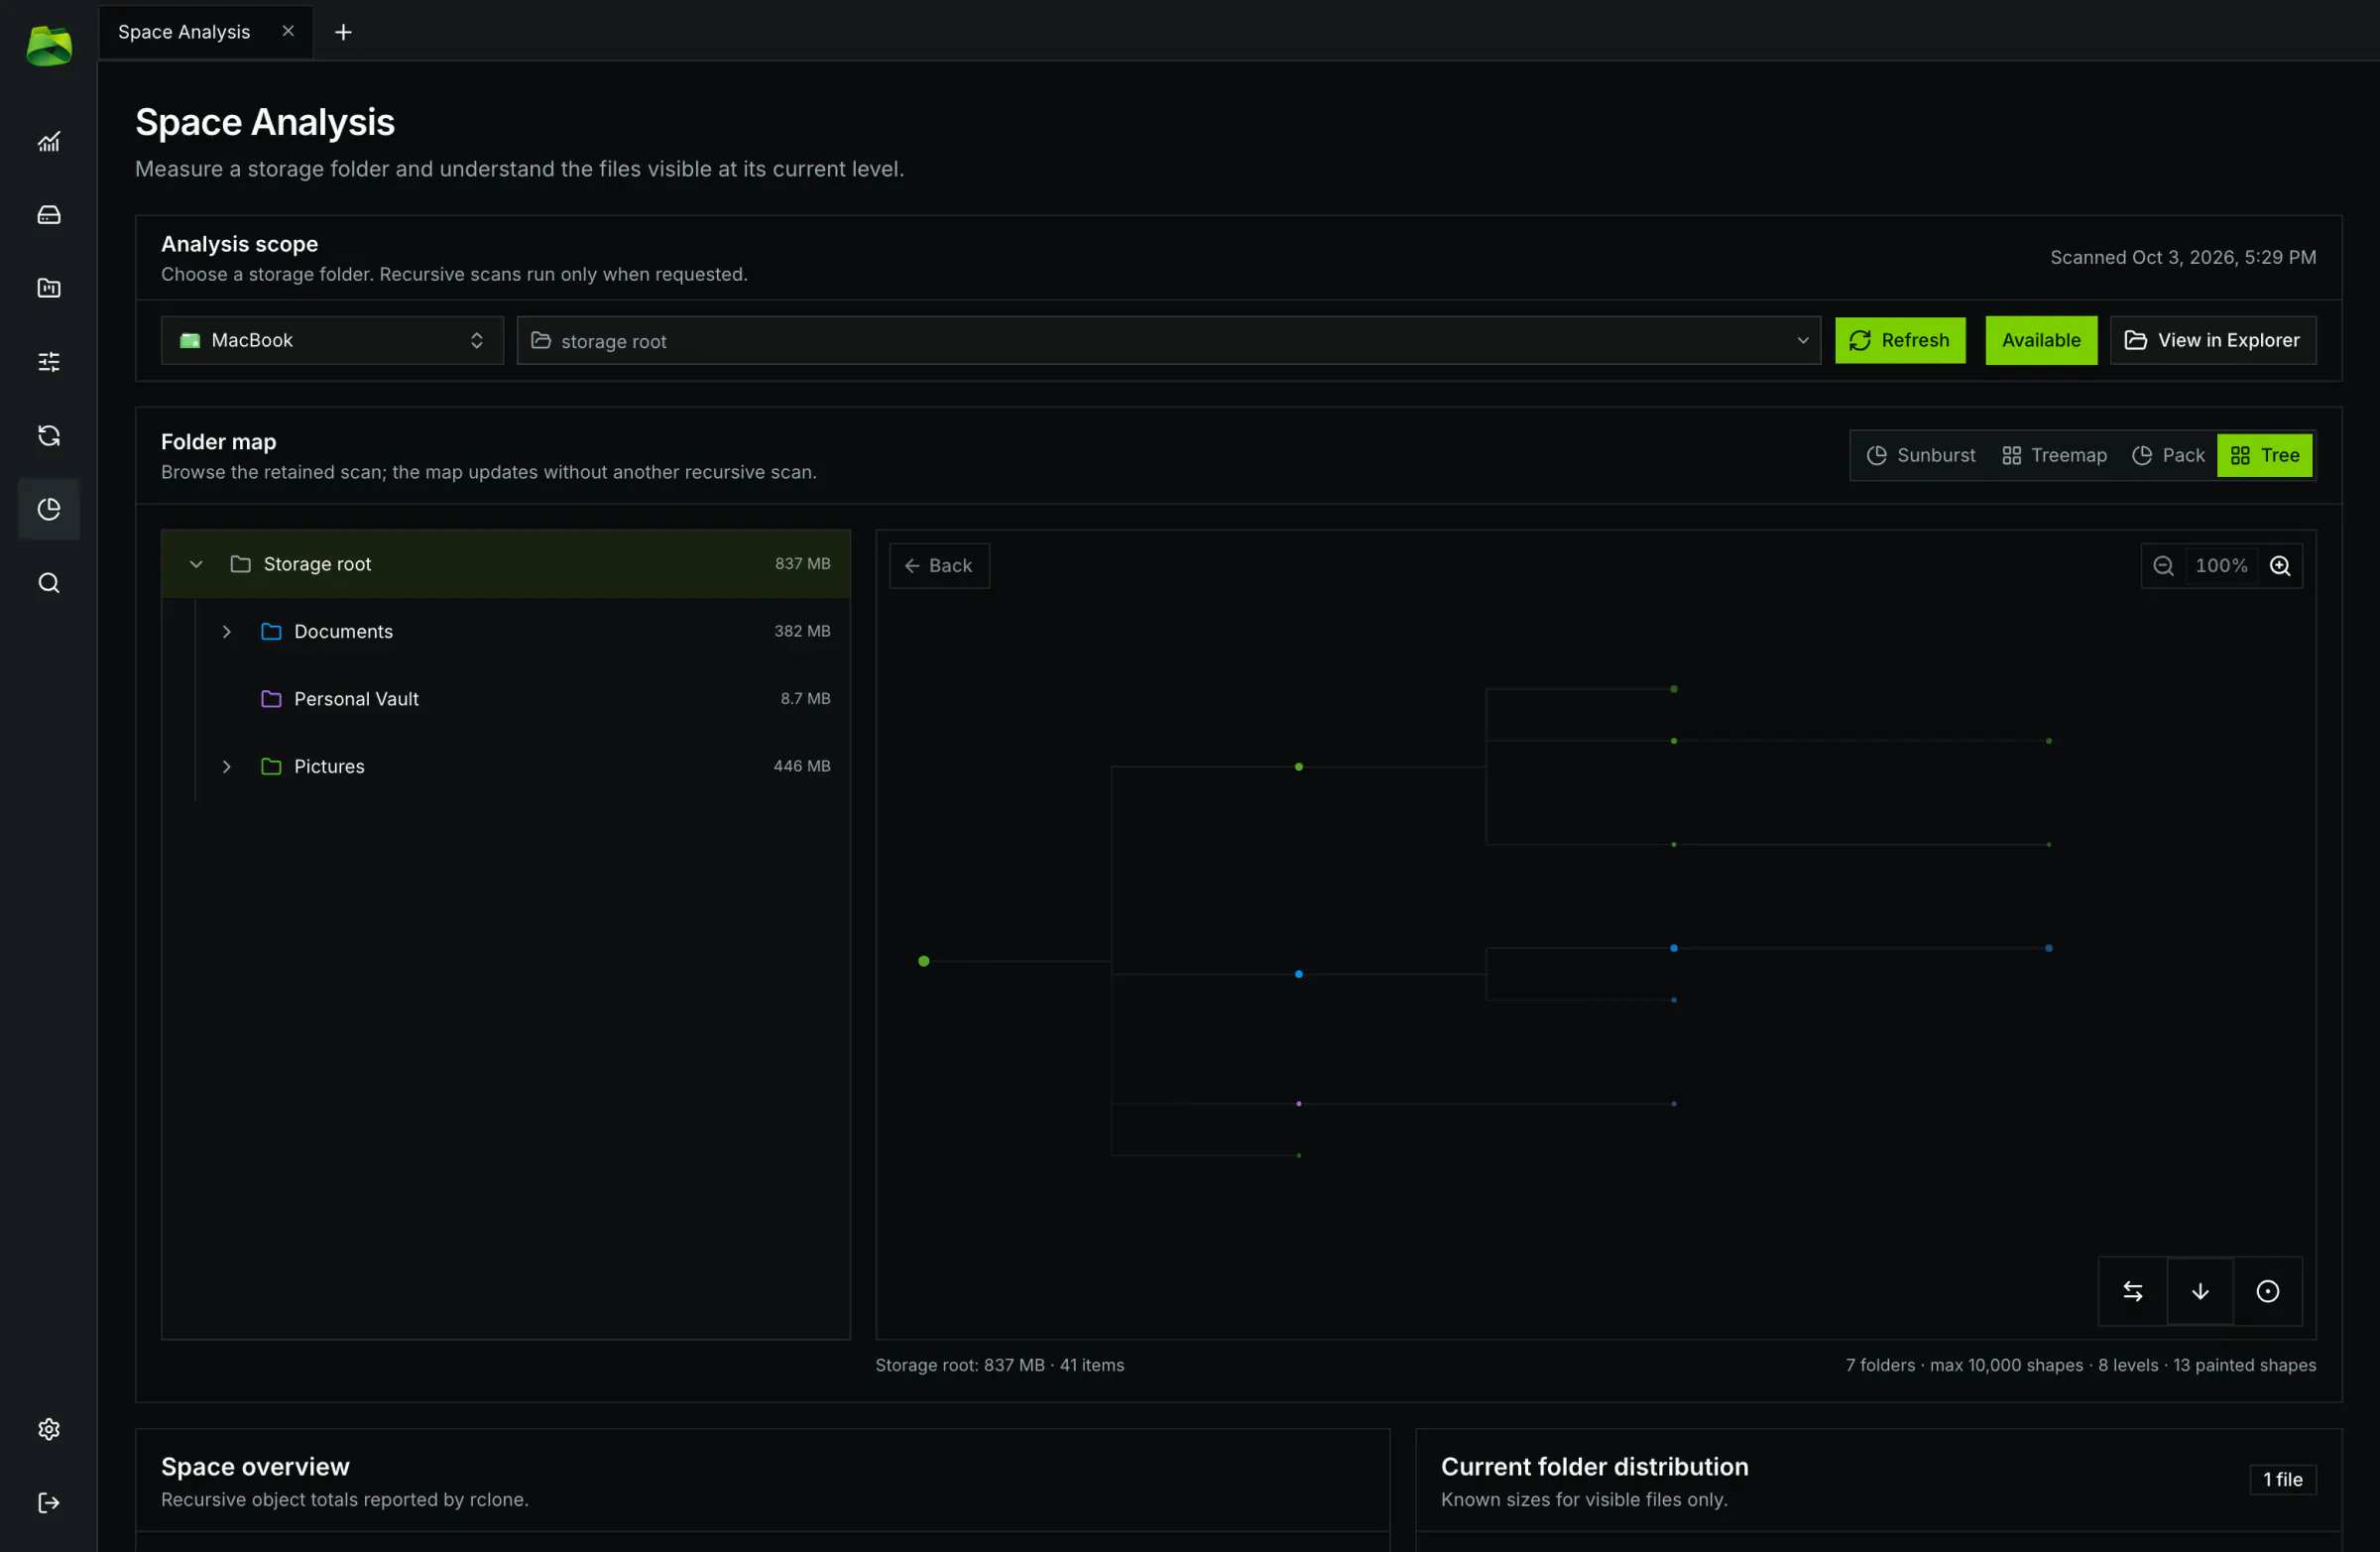
Task: Click the recenter target circle icon
Action: point(2268,1291)
